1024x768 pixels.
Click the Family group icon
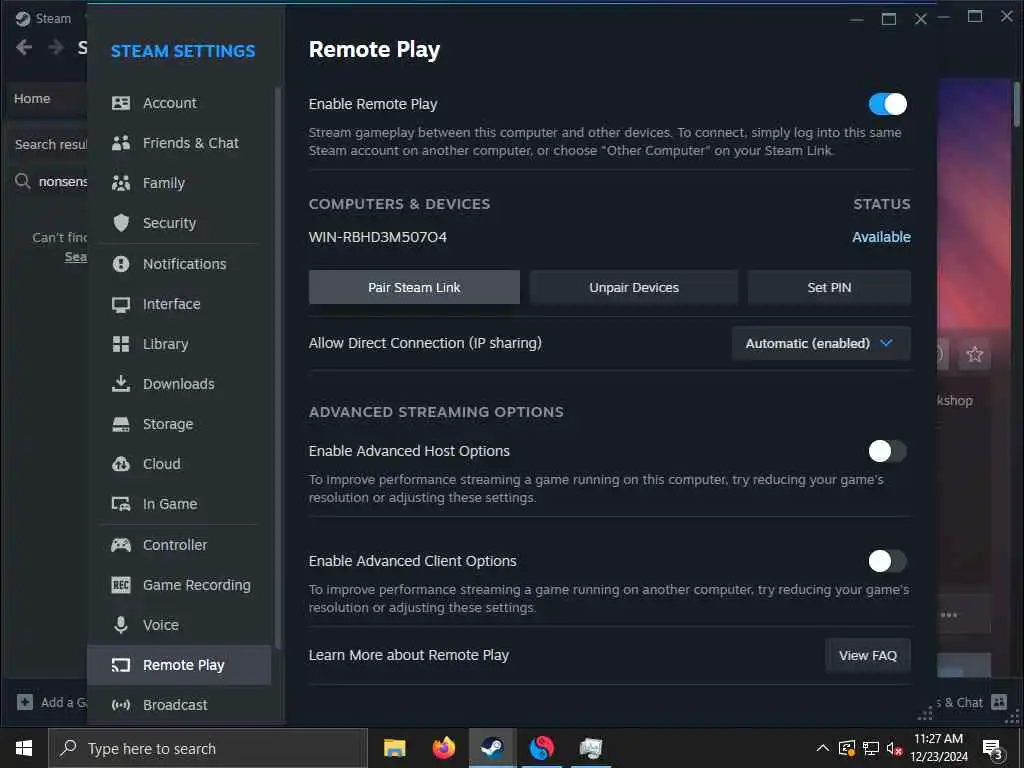tap(121, 183)
